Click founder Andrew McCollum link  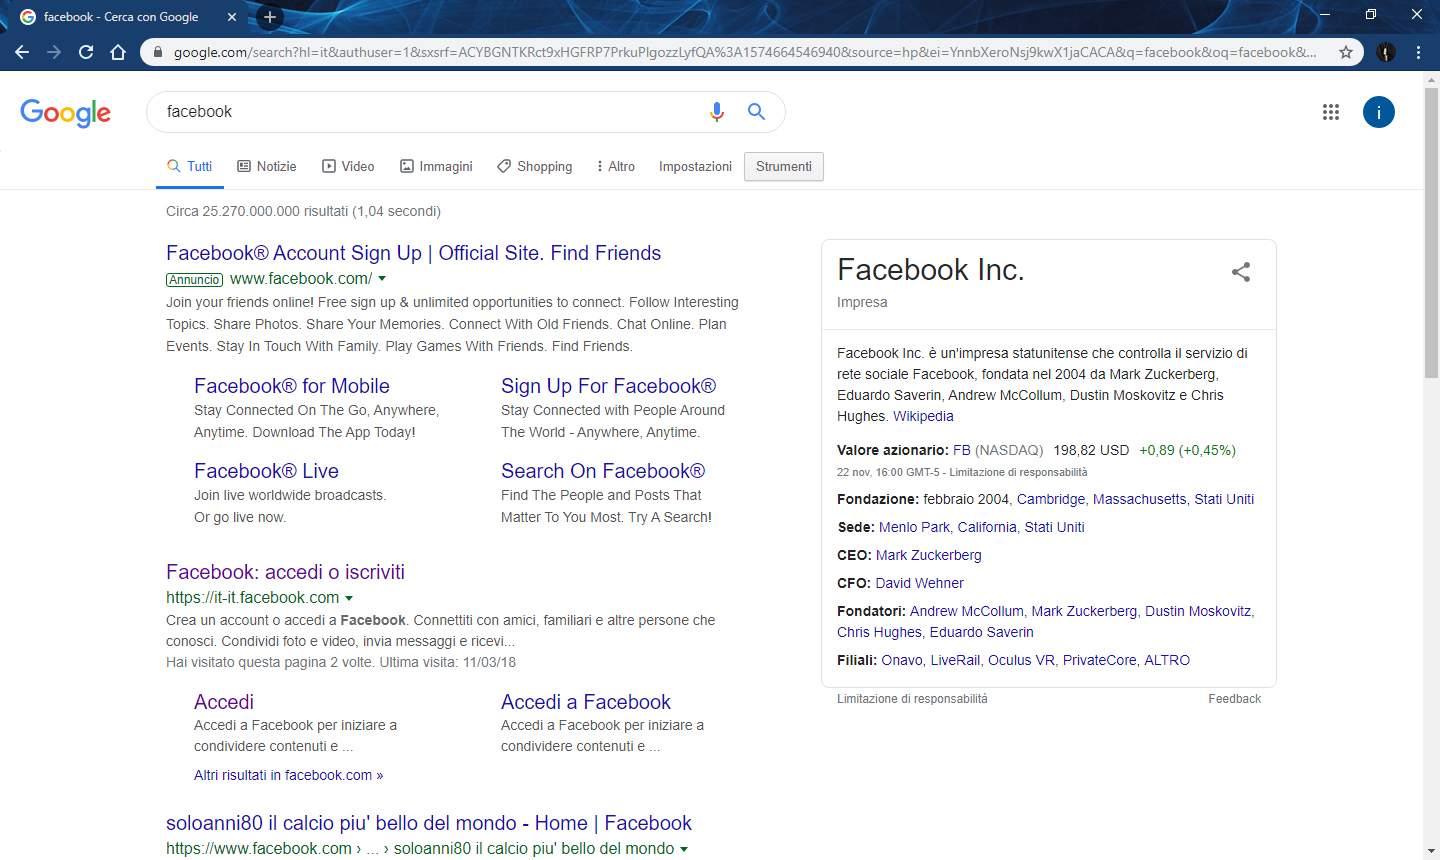tap(967, 611)
